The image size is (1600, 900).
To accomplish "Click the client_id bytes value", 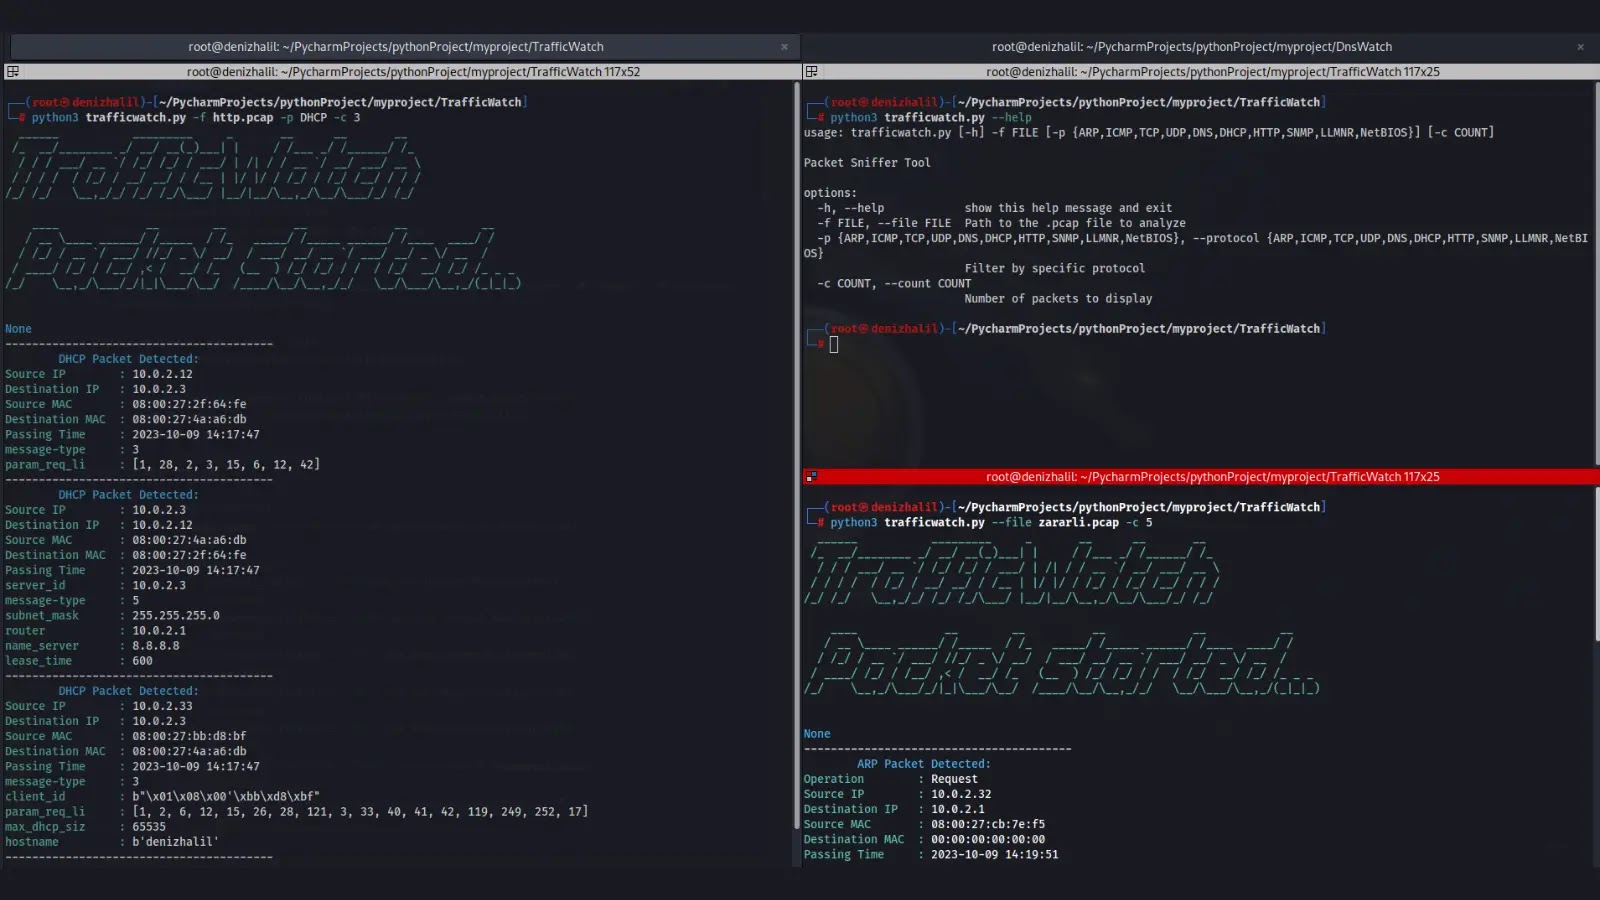I will [226, 796].
